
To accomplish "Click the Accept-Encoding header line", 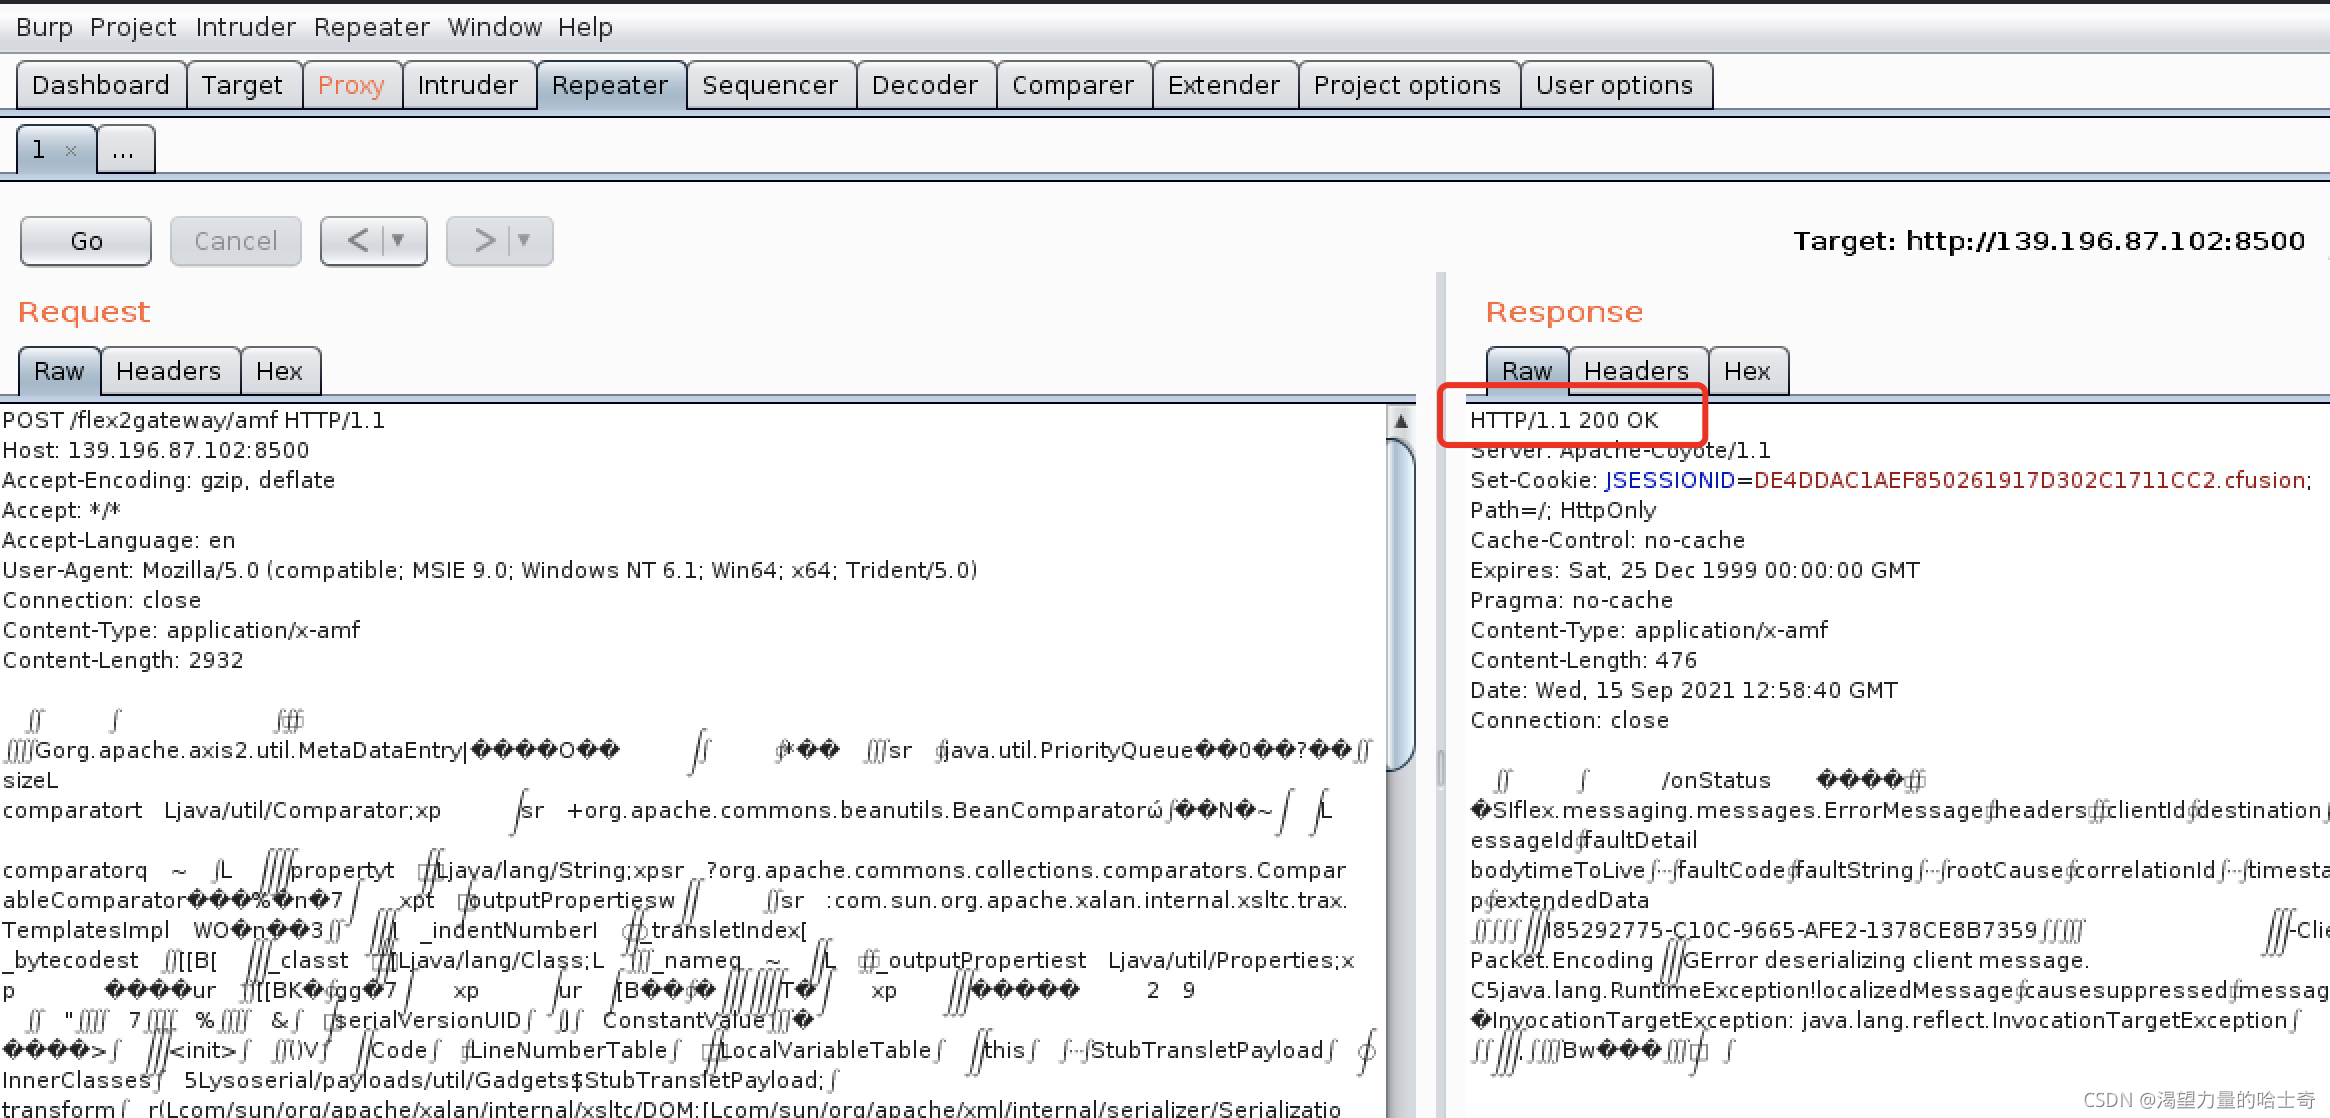I will (x=169, y=480).
